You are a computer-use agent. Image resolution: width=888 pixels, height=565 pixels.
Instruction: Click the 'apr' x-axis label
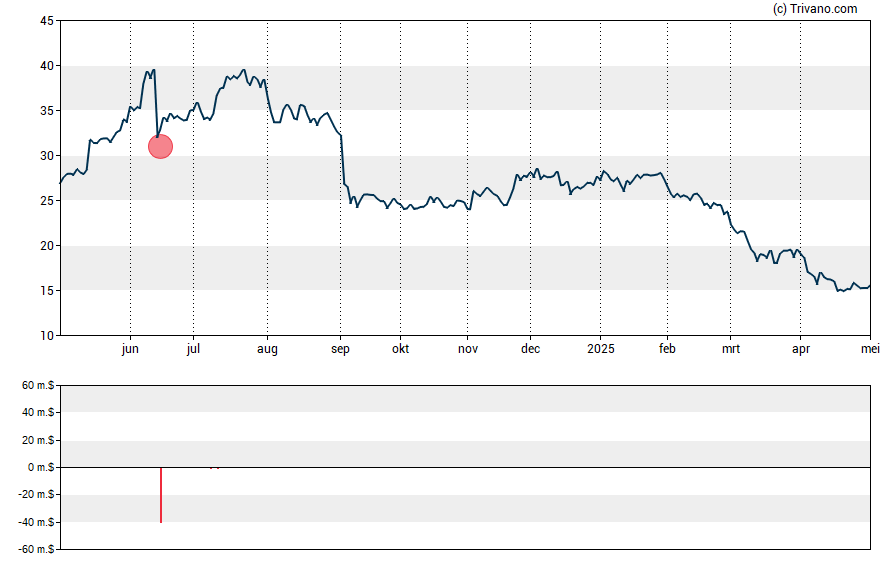[x=801, y=349]
